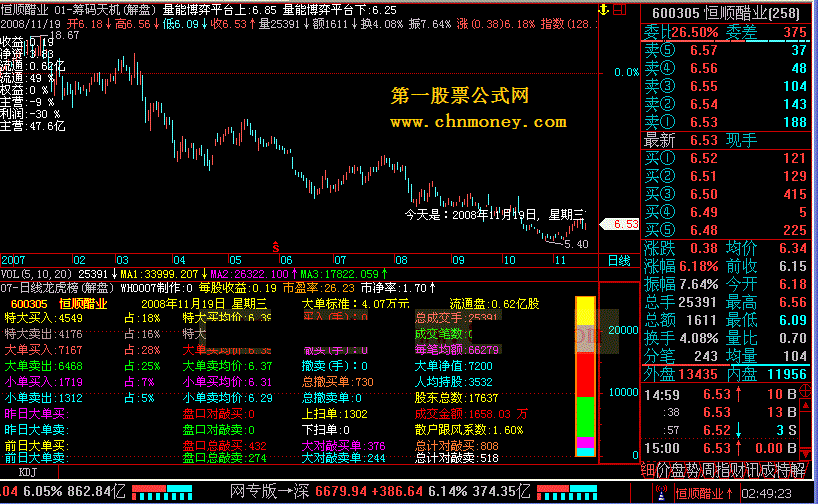This screenshot has width=818, height=504.
Task: Click the 卖⑤ 6.57 ask row
Action: click(x=726, y=50)
